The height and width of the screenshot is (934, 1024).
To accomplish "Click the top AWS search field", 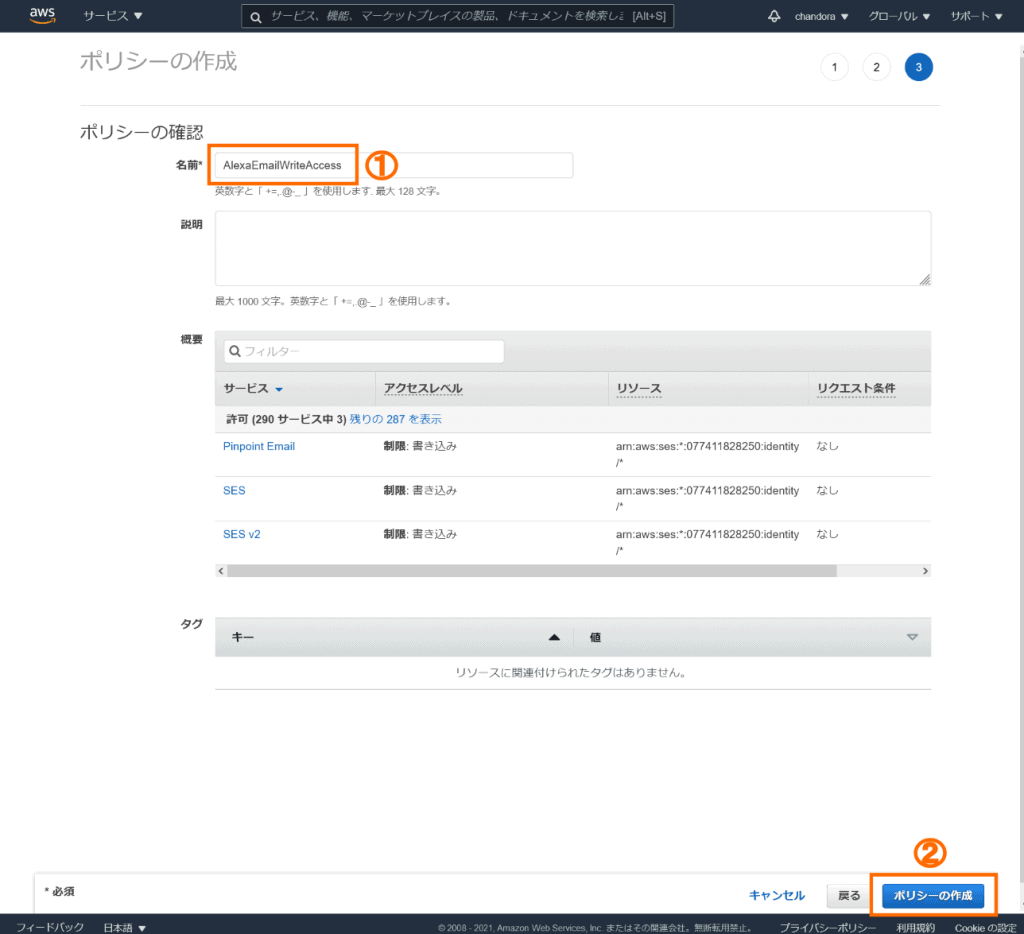I will point(457,16).
